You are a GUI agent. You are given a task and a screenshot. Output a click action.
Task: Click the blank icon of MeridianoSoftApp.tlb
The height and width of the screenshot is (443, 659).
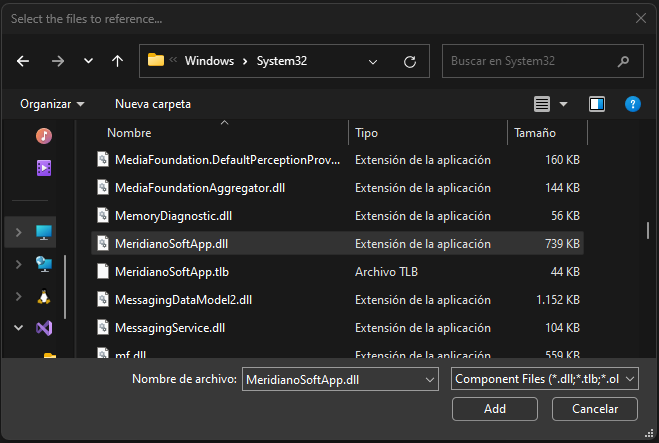point(103,271)
